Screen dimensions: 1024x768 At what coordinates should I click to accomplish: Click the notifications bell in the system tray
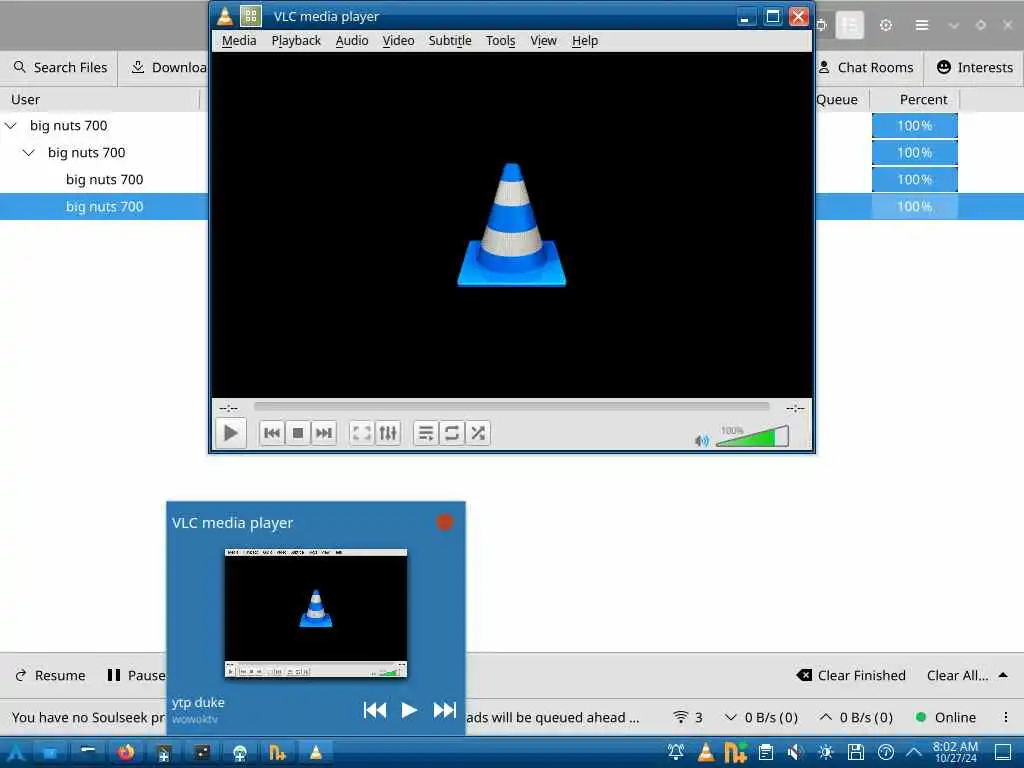click(676, 753)
